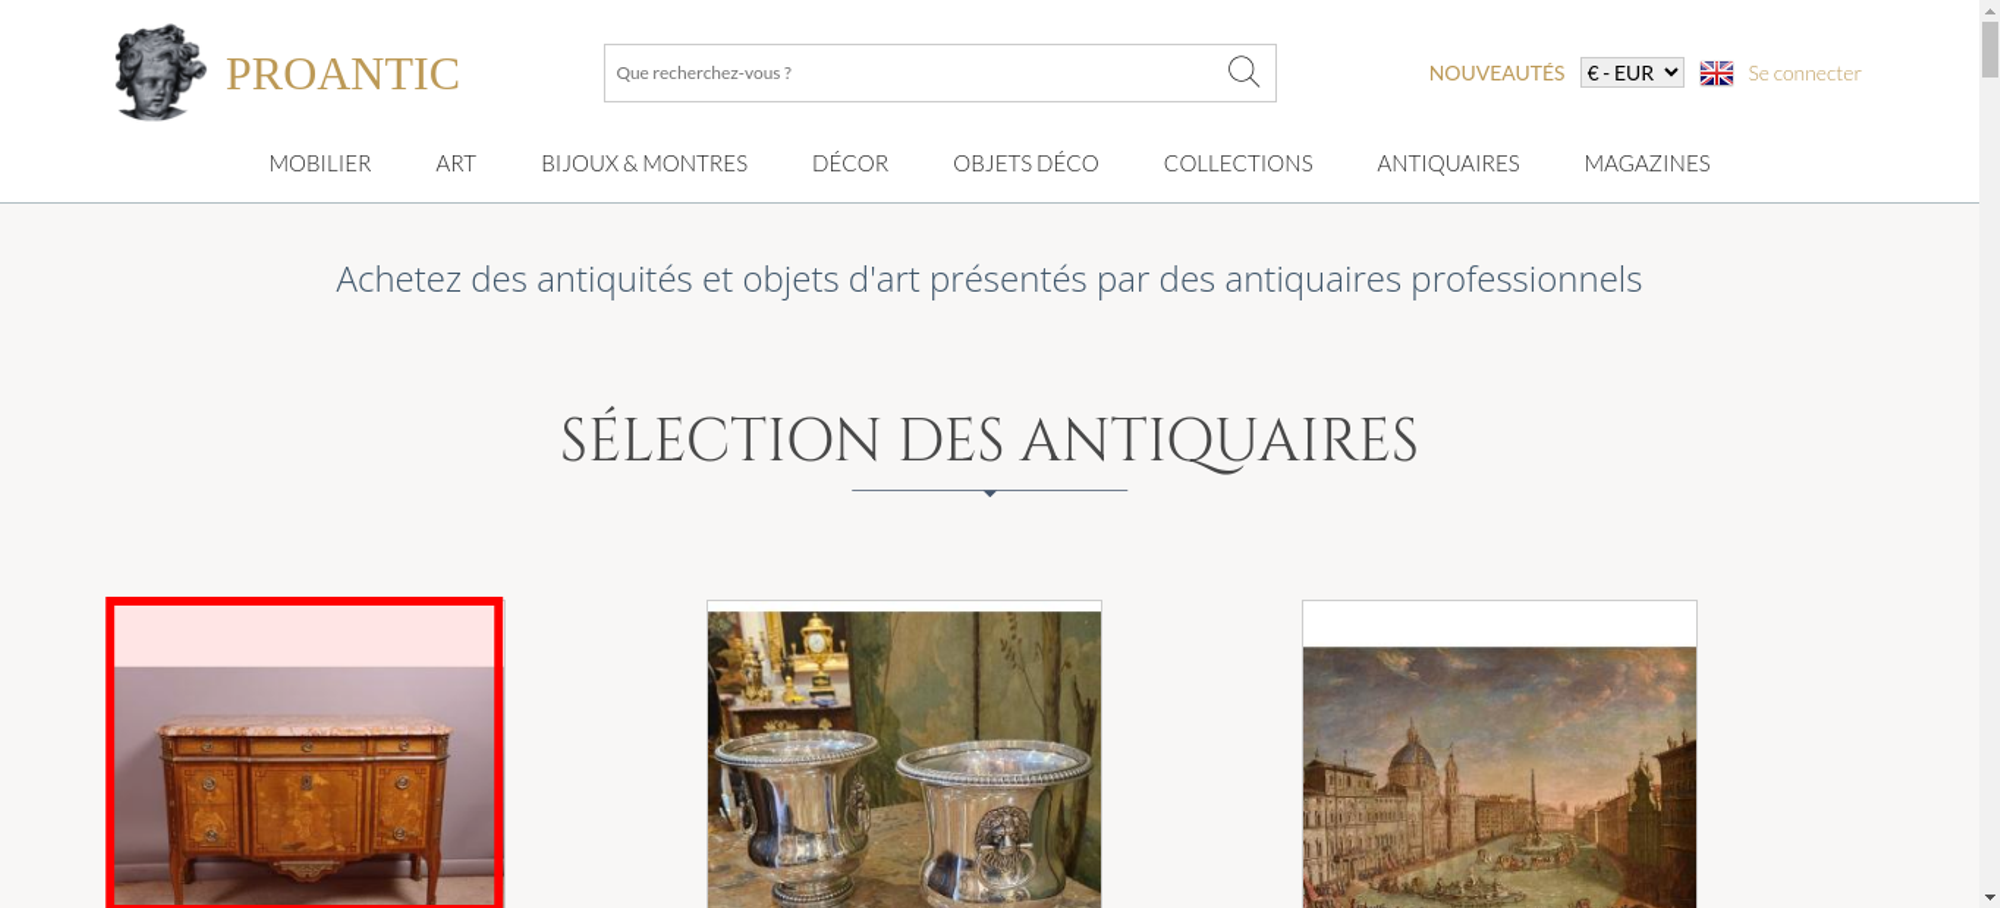Open the ART menu
Viewport: 2000px width, 908px height.
tap(456, 163)
